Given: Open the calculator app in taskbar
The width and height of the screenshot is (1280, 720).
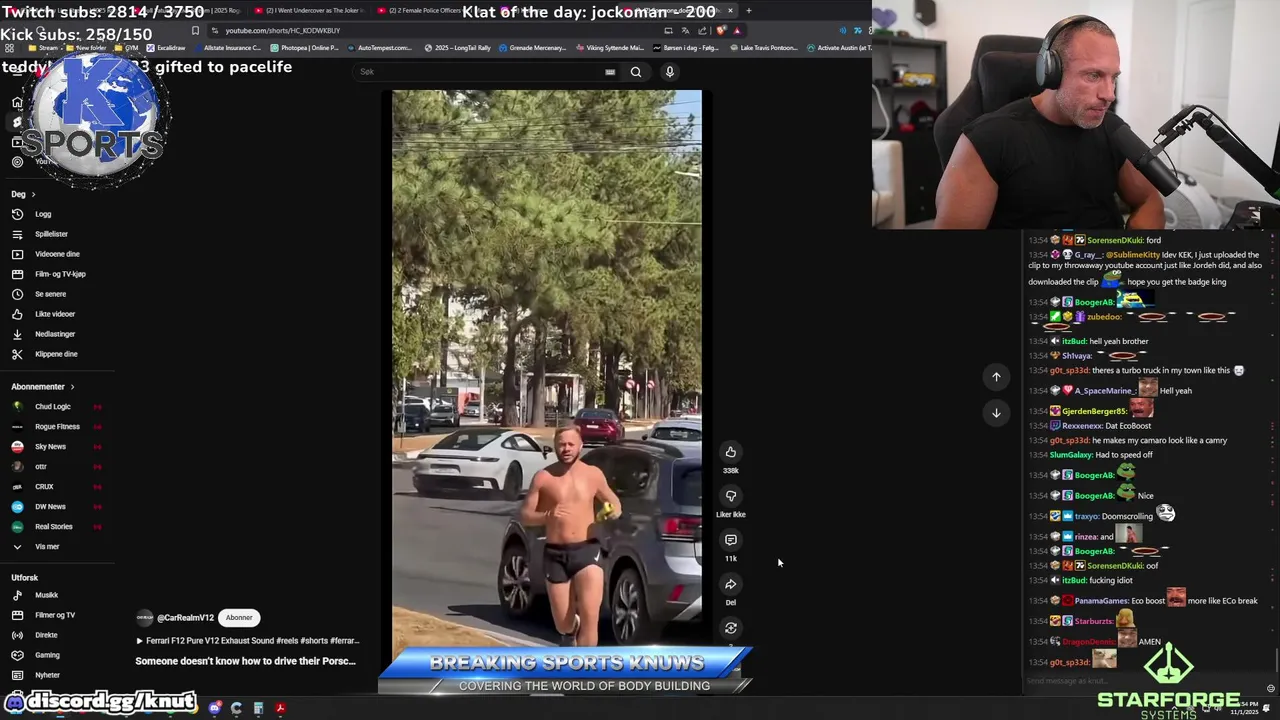Looking at the screenshot, I should 258,708.
